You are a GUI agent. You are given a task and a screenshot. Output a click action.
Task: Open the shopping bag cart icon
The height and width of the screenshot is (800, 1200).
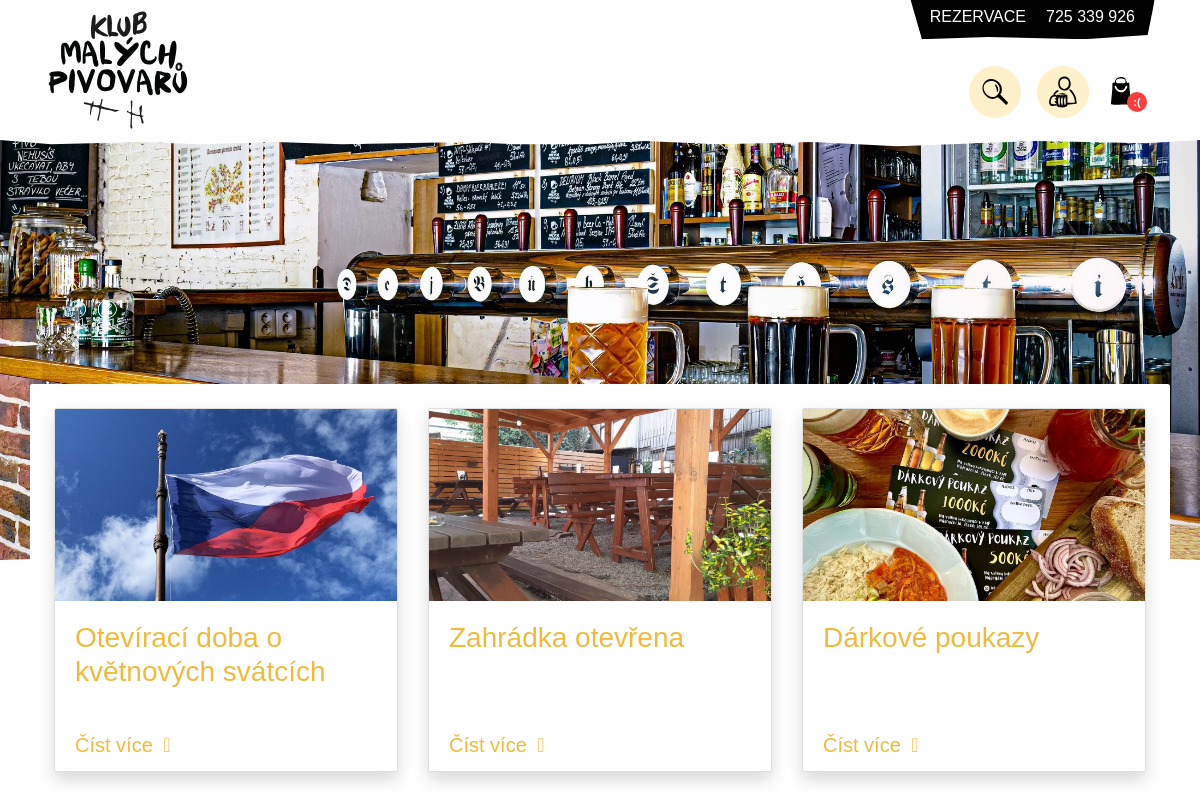click(x=1121, y=92)
